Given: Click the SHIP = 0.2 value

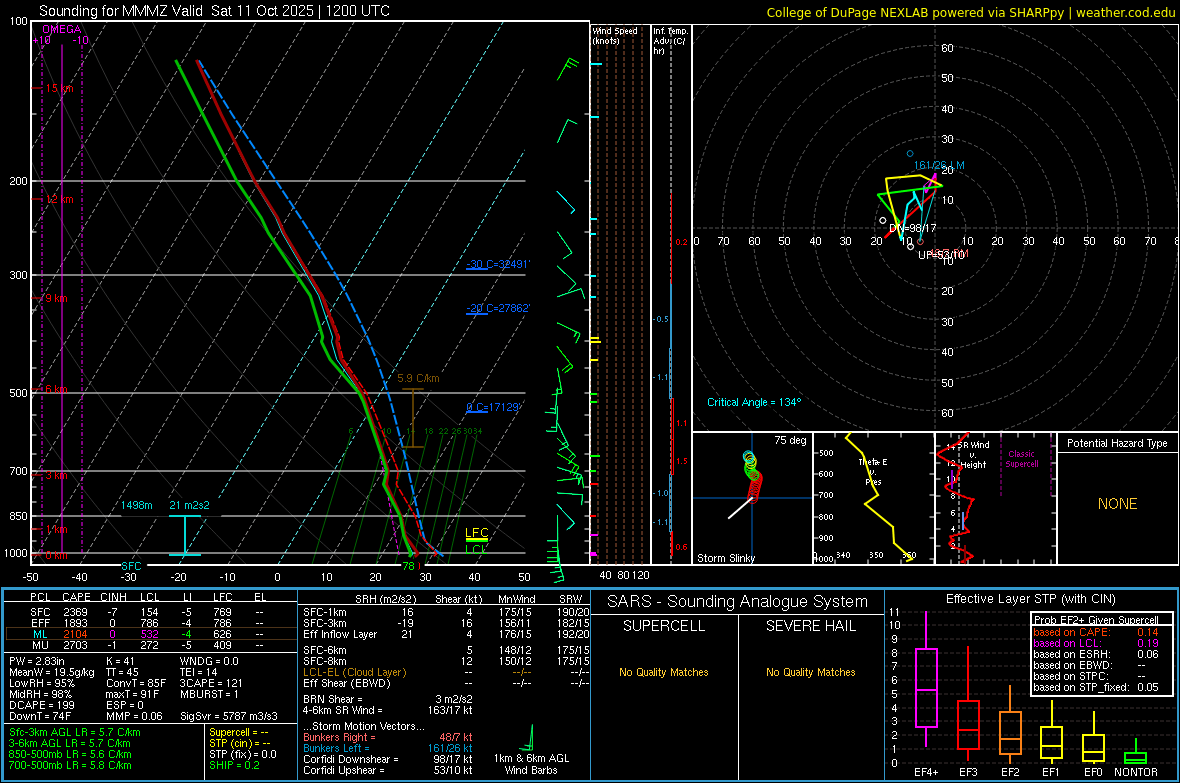Looking at the screenshot, I should coord(234,765).
